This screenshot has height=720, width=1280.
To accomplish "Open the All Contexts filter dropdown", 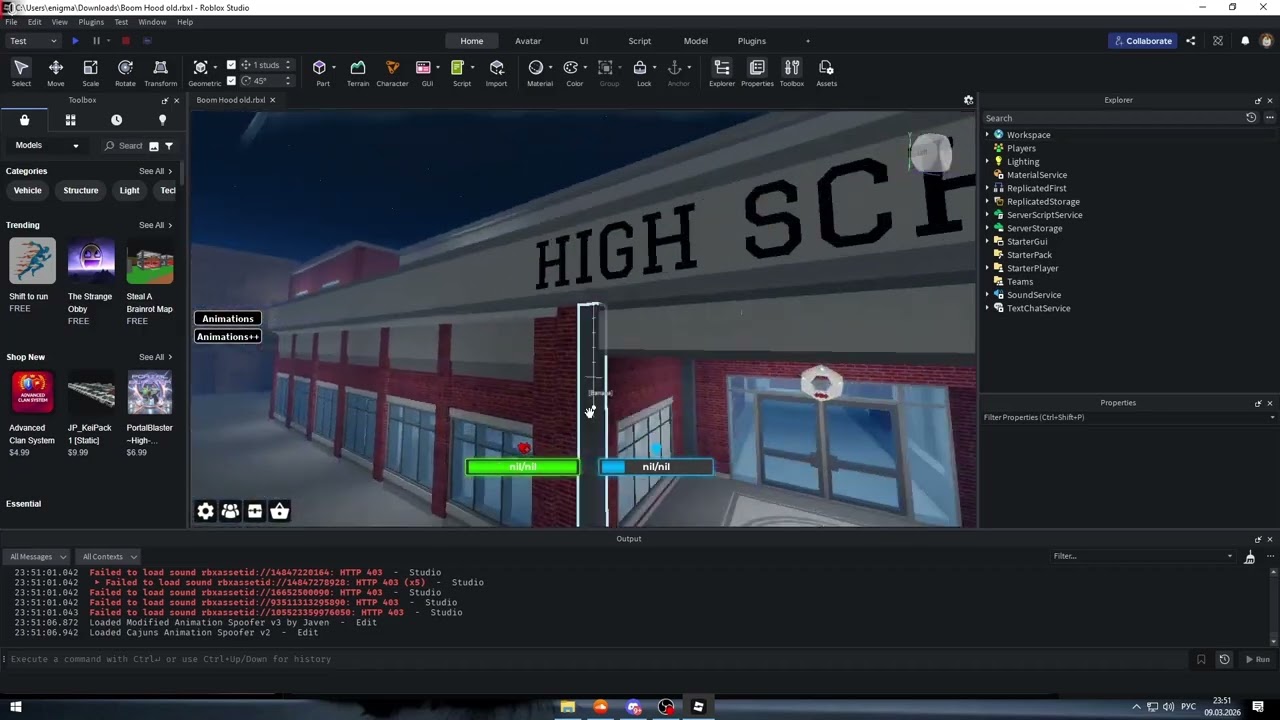I will 108,557.
